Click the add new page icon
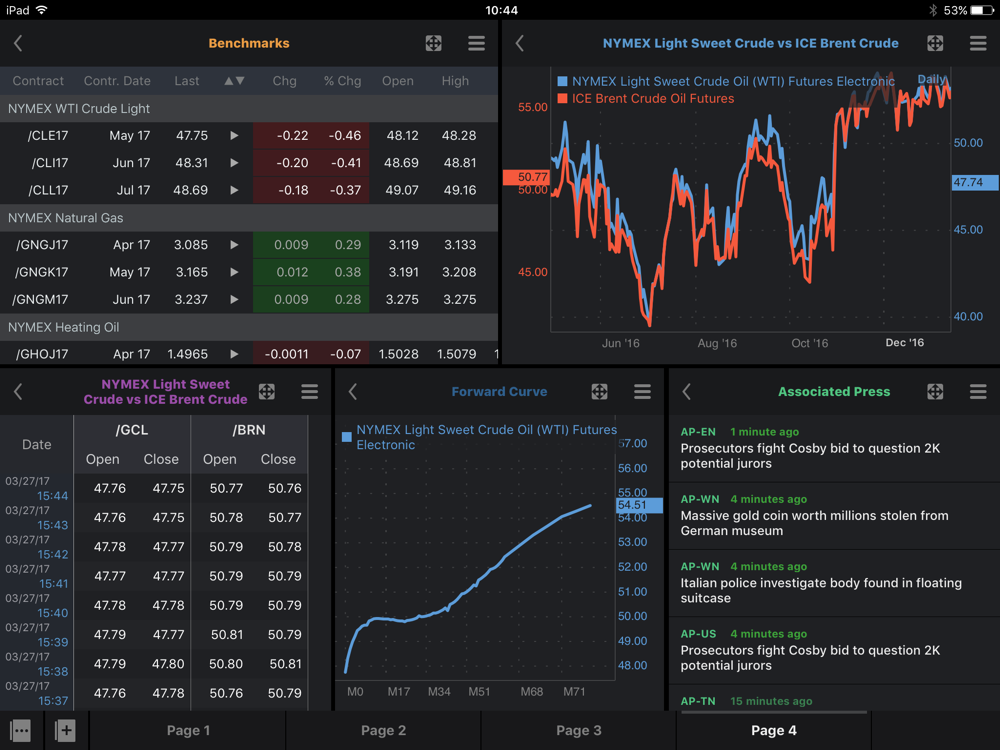The width and height of the screenshot is (1000, 750). (65, 731)
